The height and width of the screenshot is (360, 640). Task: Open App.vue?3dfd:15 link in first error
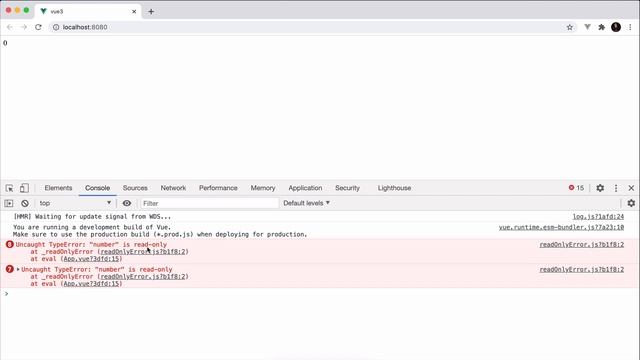pyautogui.click(x=92, y=259)
